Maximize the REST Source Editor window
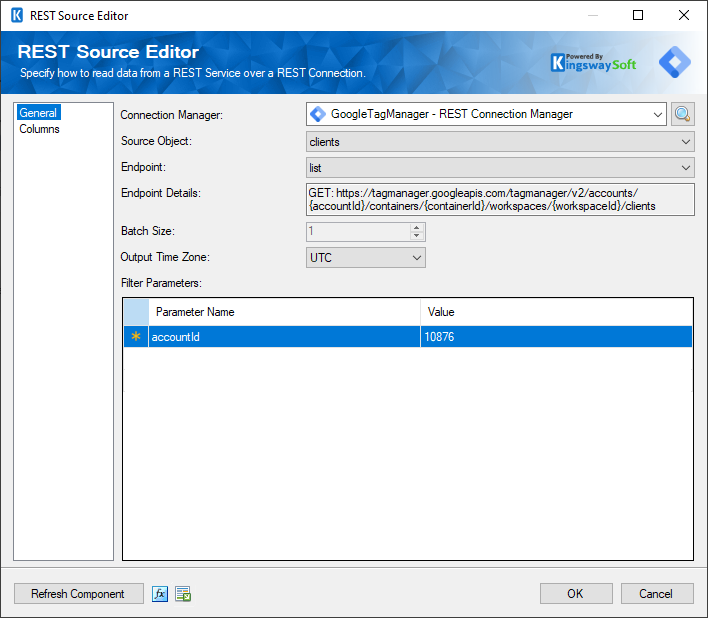Screen dimensions: 708x618 tap(638, 15)
